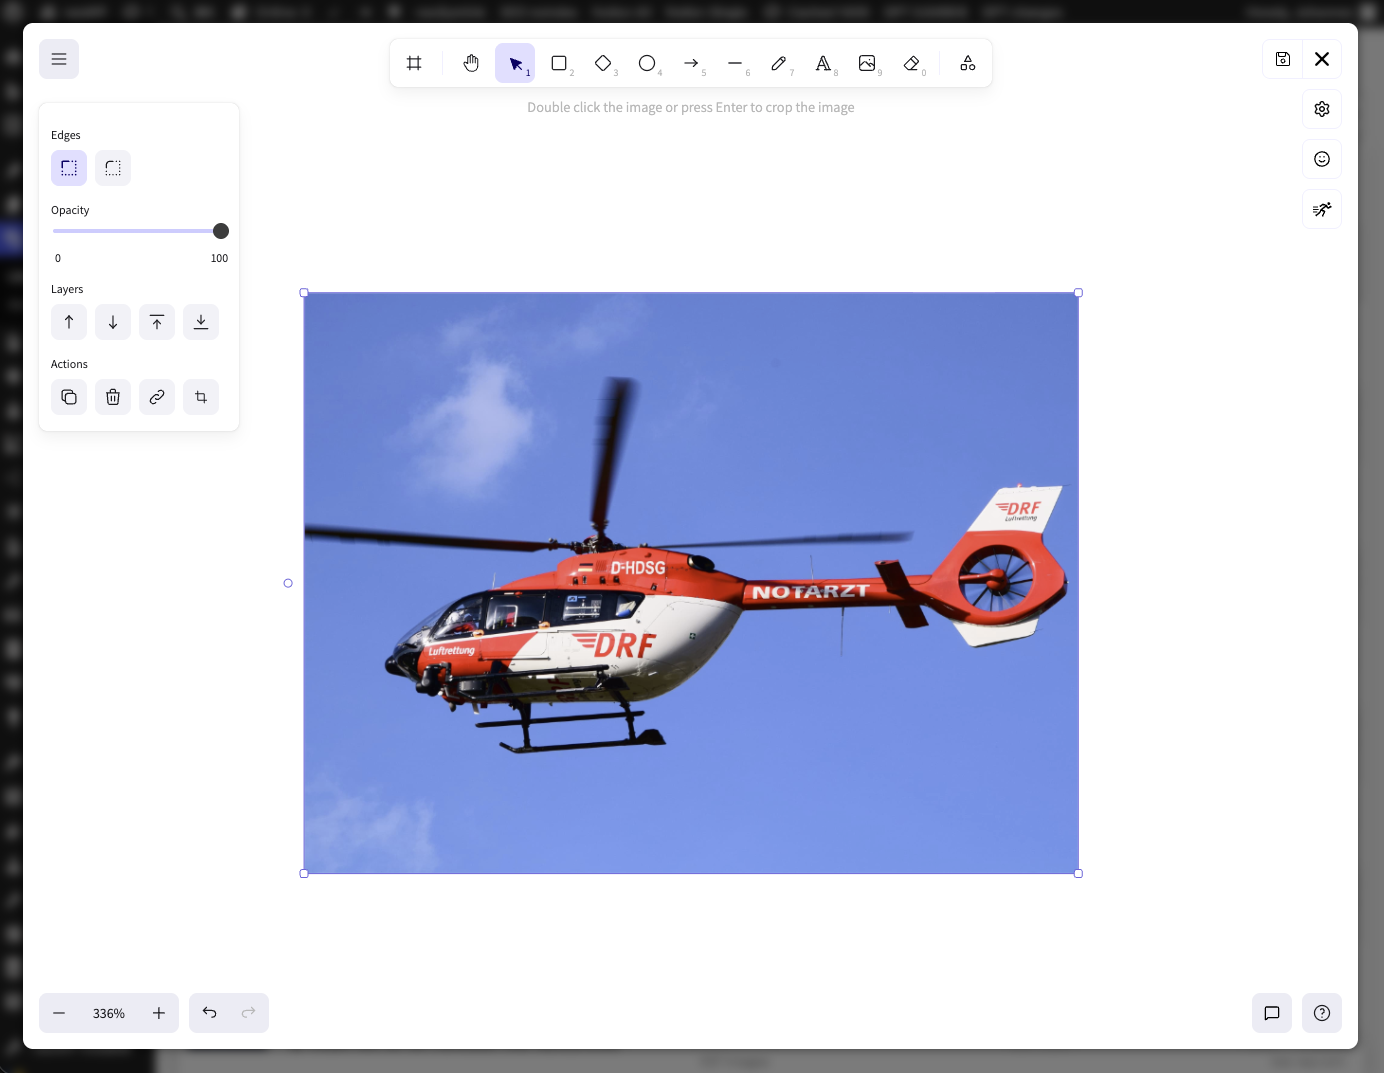
Task: Activate the Hand pan tool
Action: (471, 63)
